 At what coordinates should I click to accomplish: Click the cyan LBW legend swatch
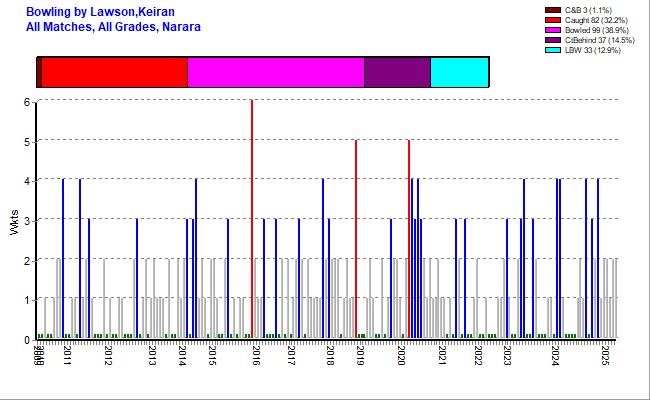point(553,50)
